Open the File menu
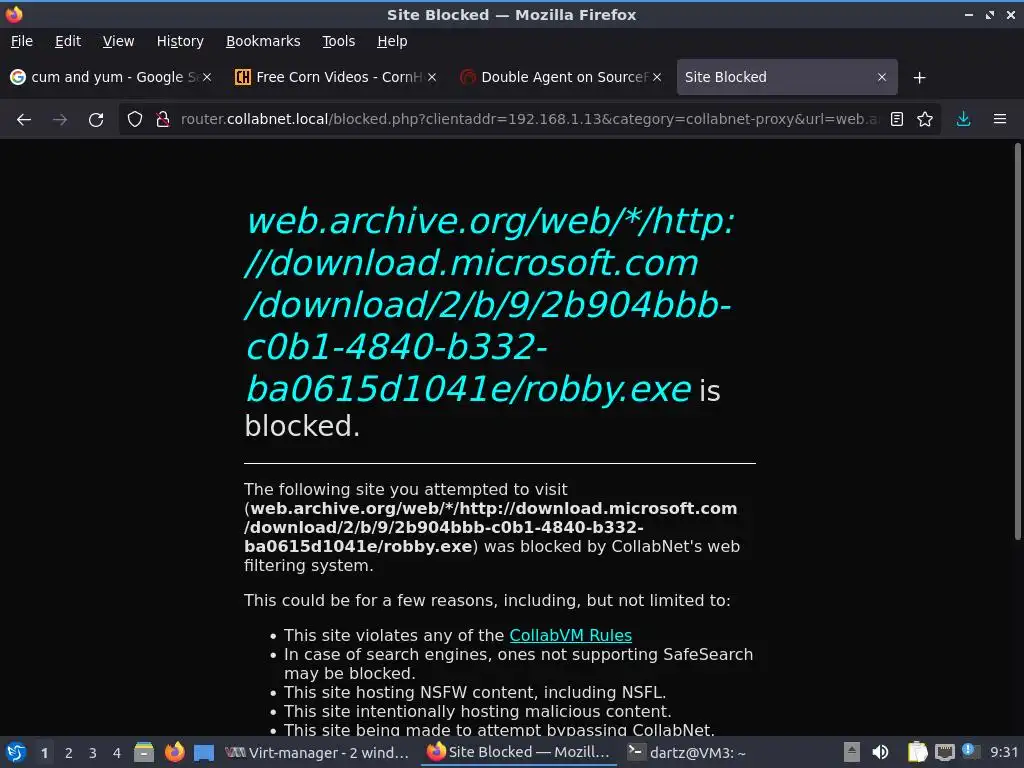The width and height of the screenshot is (1024, 768). click(22, 41)
